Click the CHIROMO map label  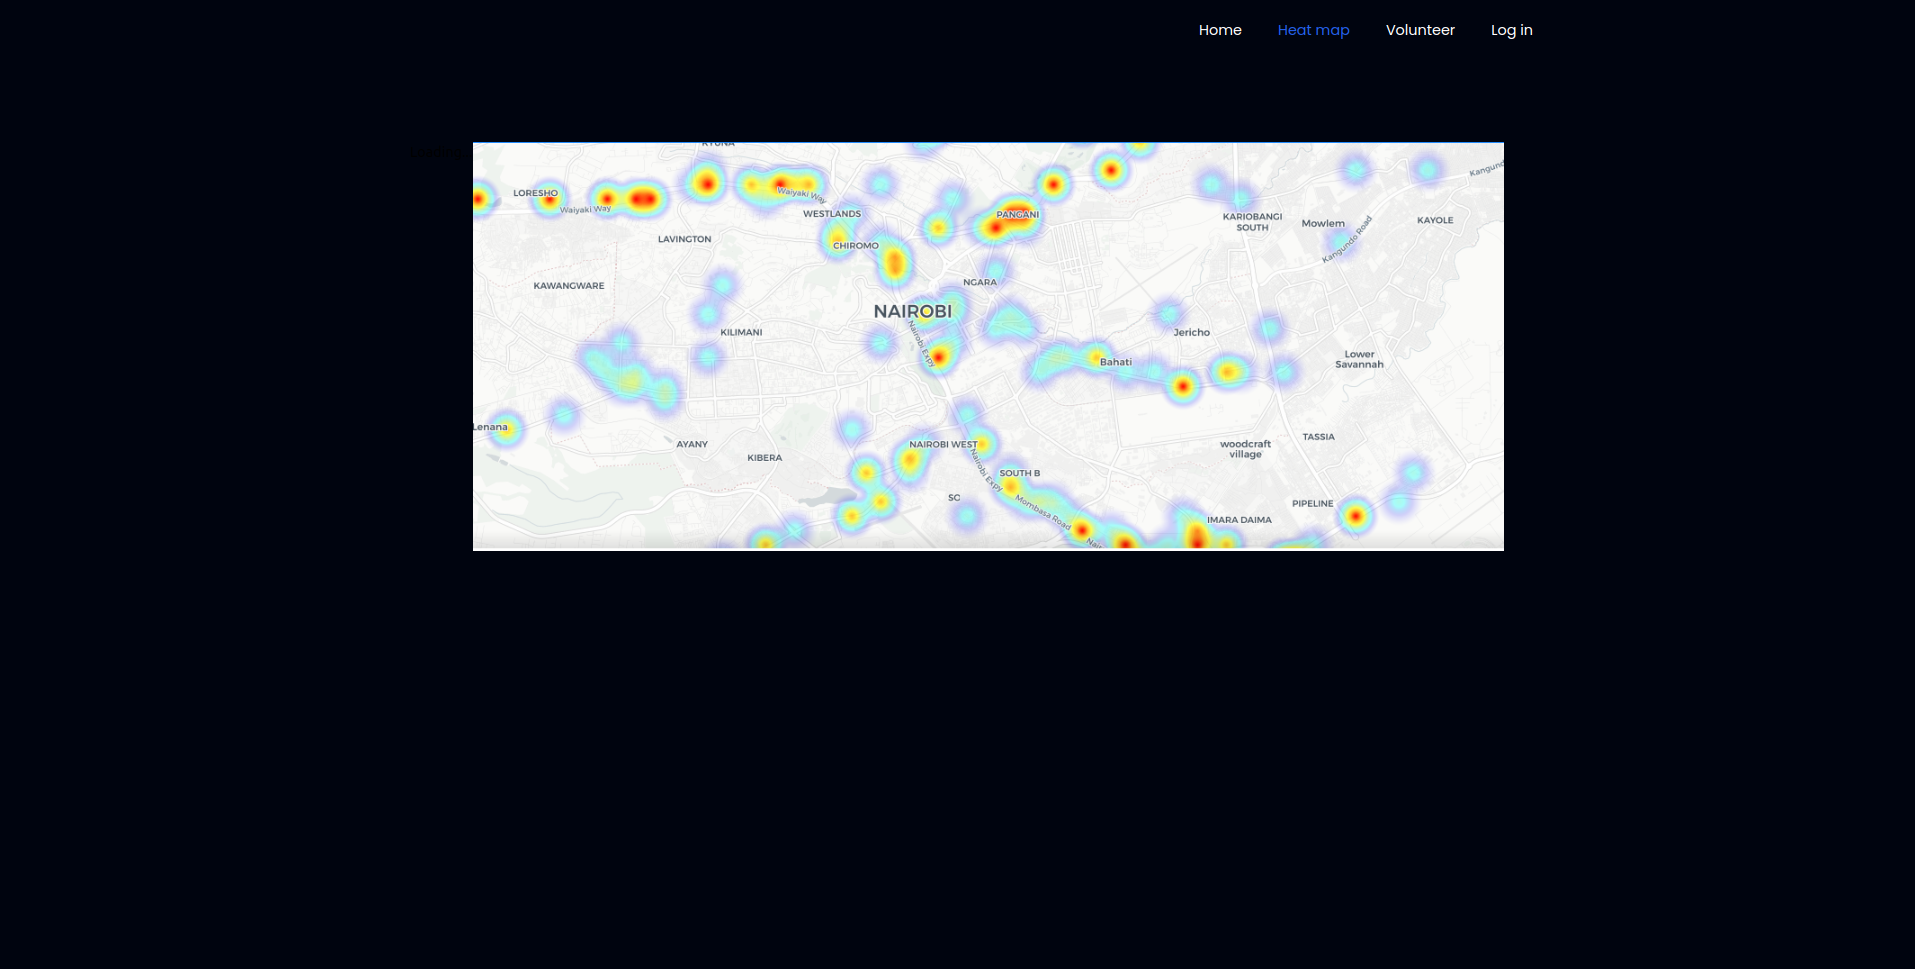(x=856, y=245)
